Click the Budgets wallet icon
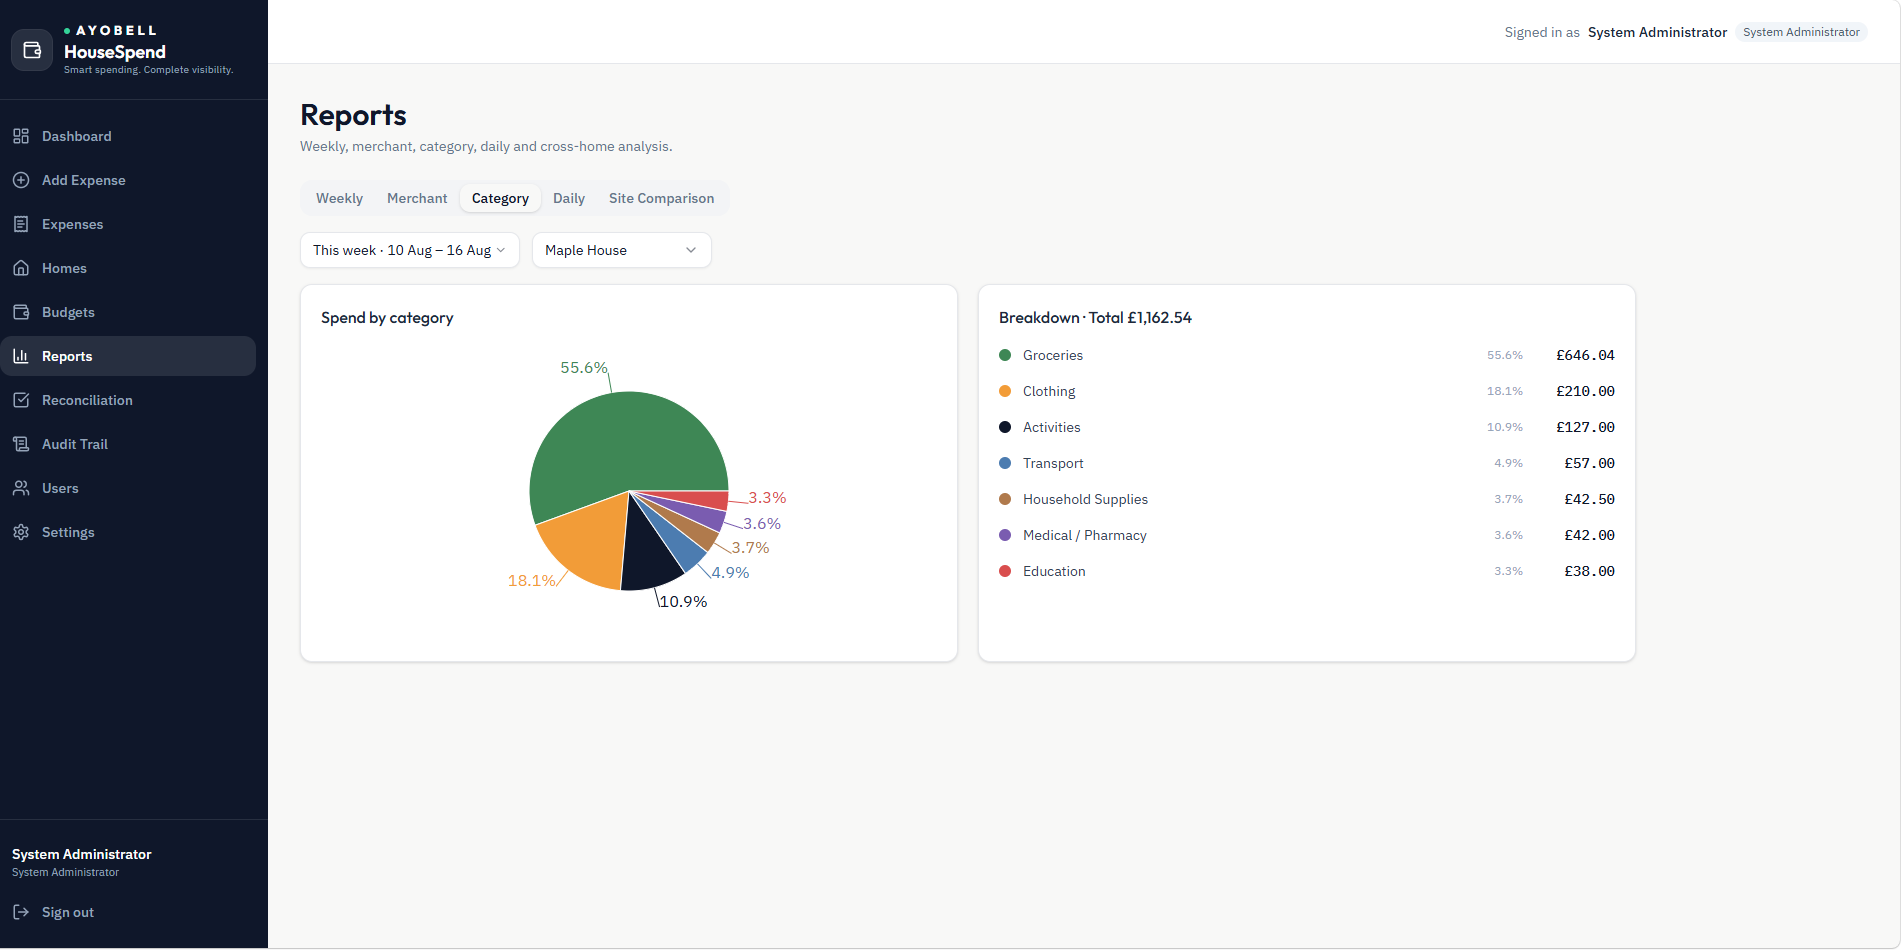1902x951 pixels. [x=21, y=312]
